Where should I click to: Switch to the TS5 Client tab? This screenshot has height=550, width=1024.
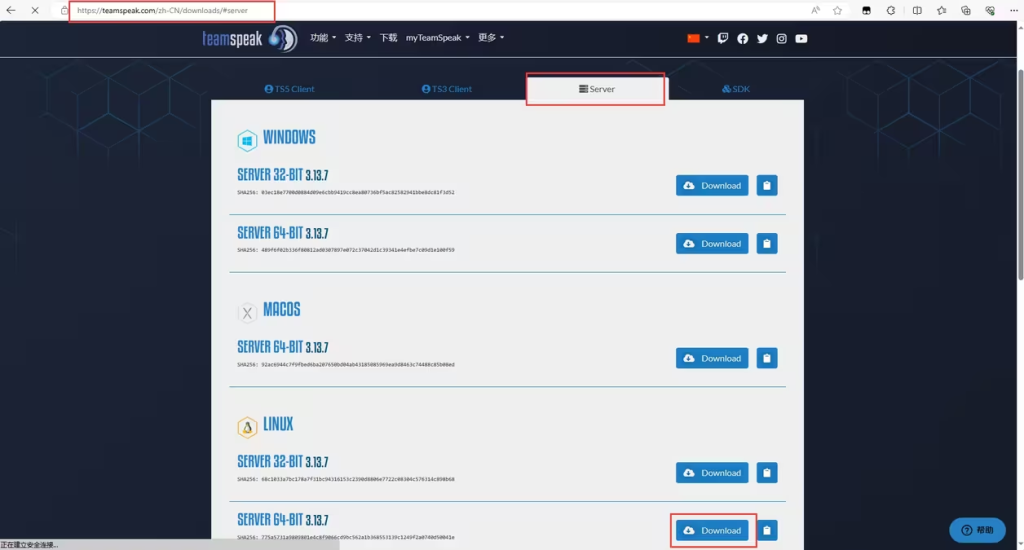[x=289, y=89]
